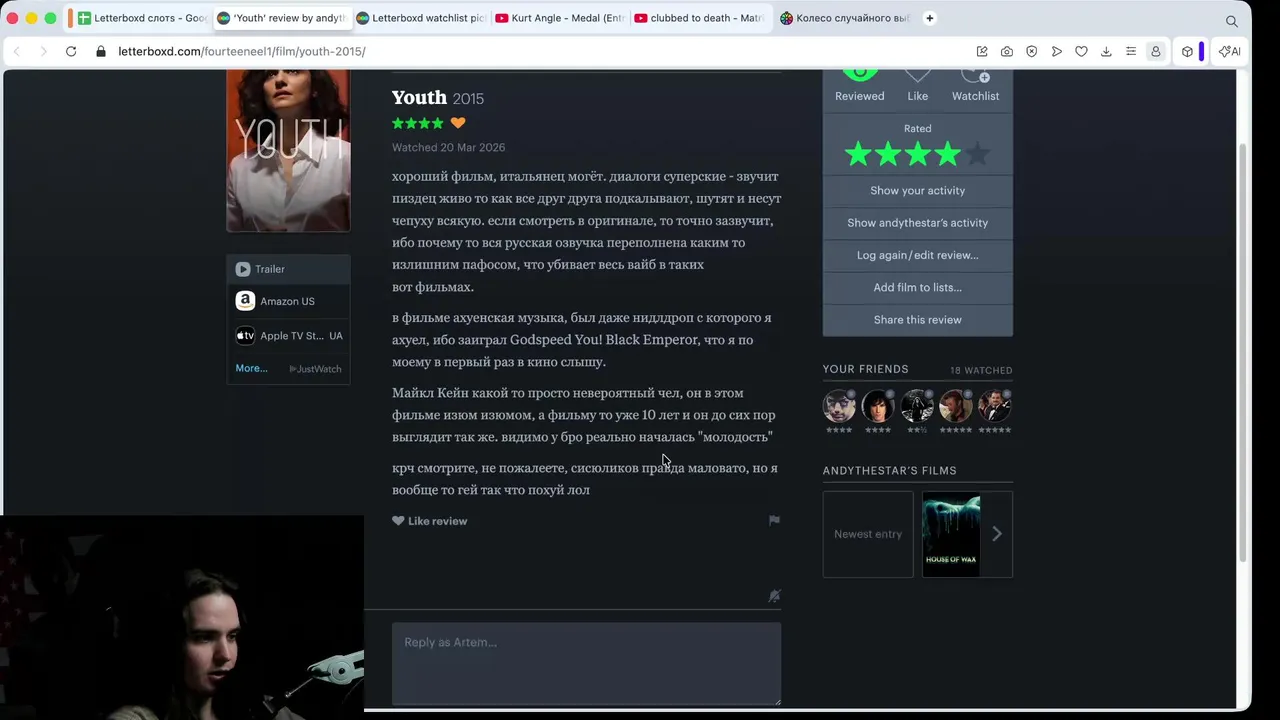This screenshot has width=1280, height=720.
Task: Advance andythestar's films with the chevron
Action: click(x=997, y=534)
